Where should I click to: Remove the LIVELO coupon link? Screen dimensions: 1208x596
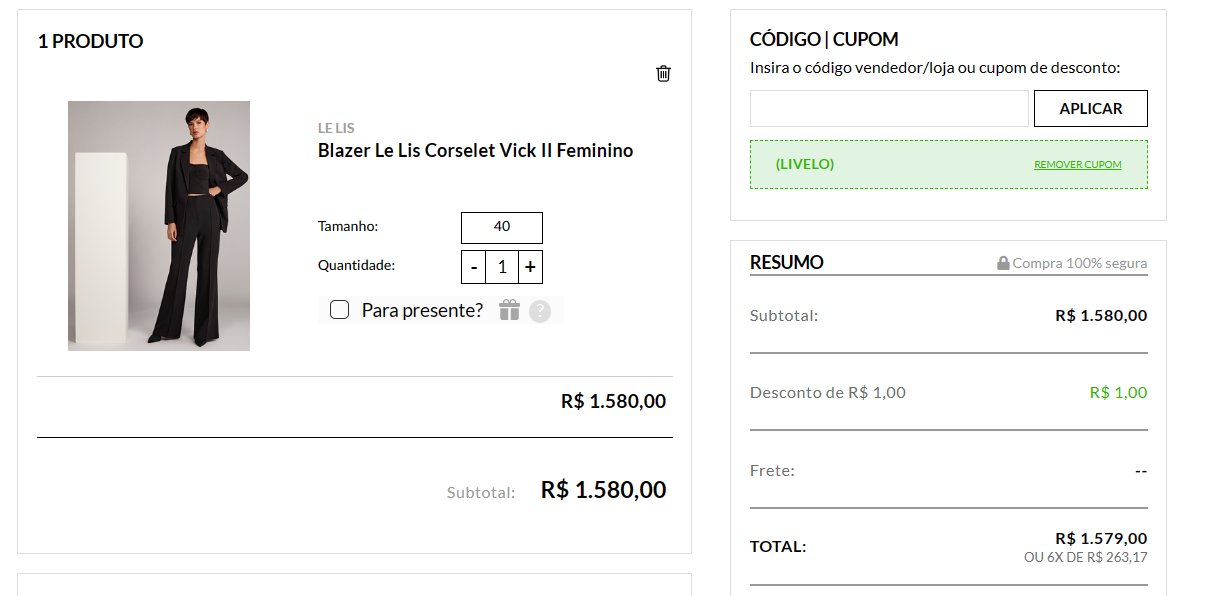pyautogui.click(x=1078, y=164)
